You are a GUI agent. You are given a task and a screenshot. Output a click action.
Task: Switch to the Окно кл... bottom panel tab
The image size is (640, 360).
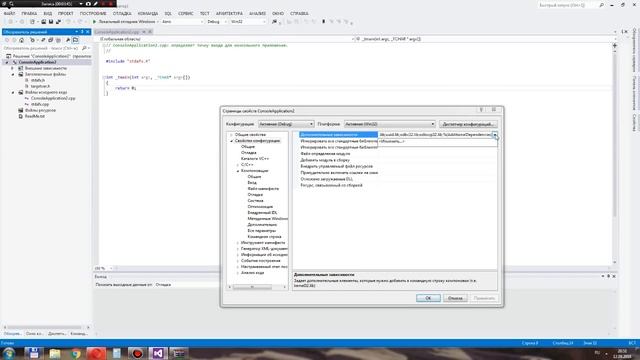[34, 333]
